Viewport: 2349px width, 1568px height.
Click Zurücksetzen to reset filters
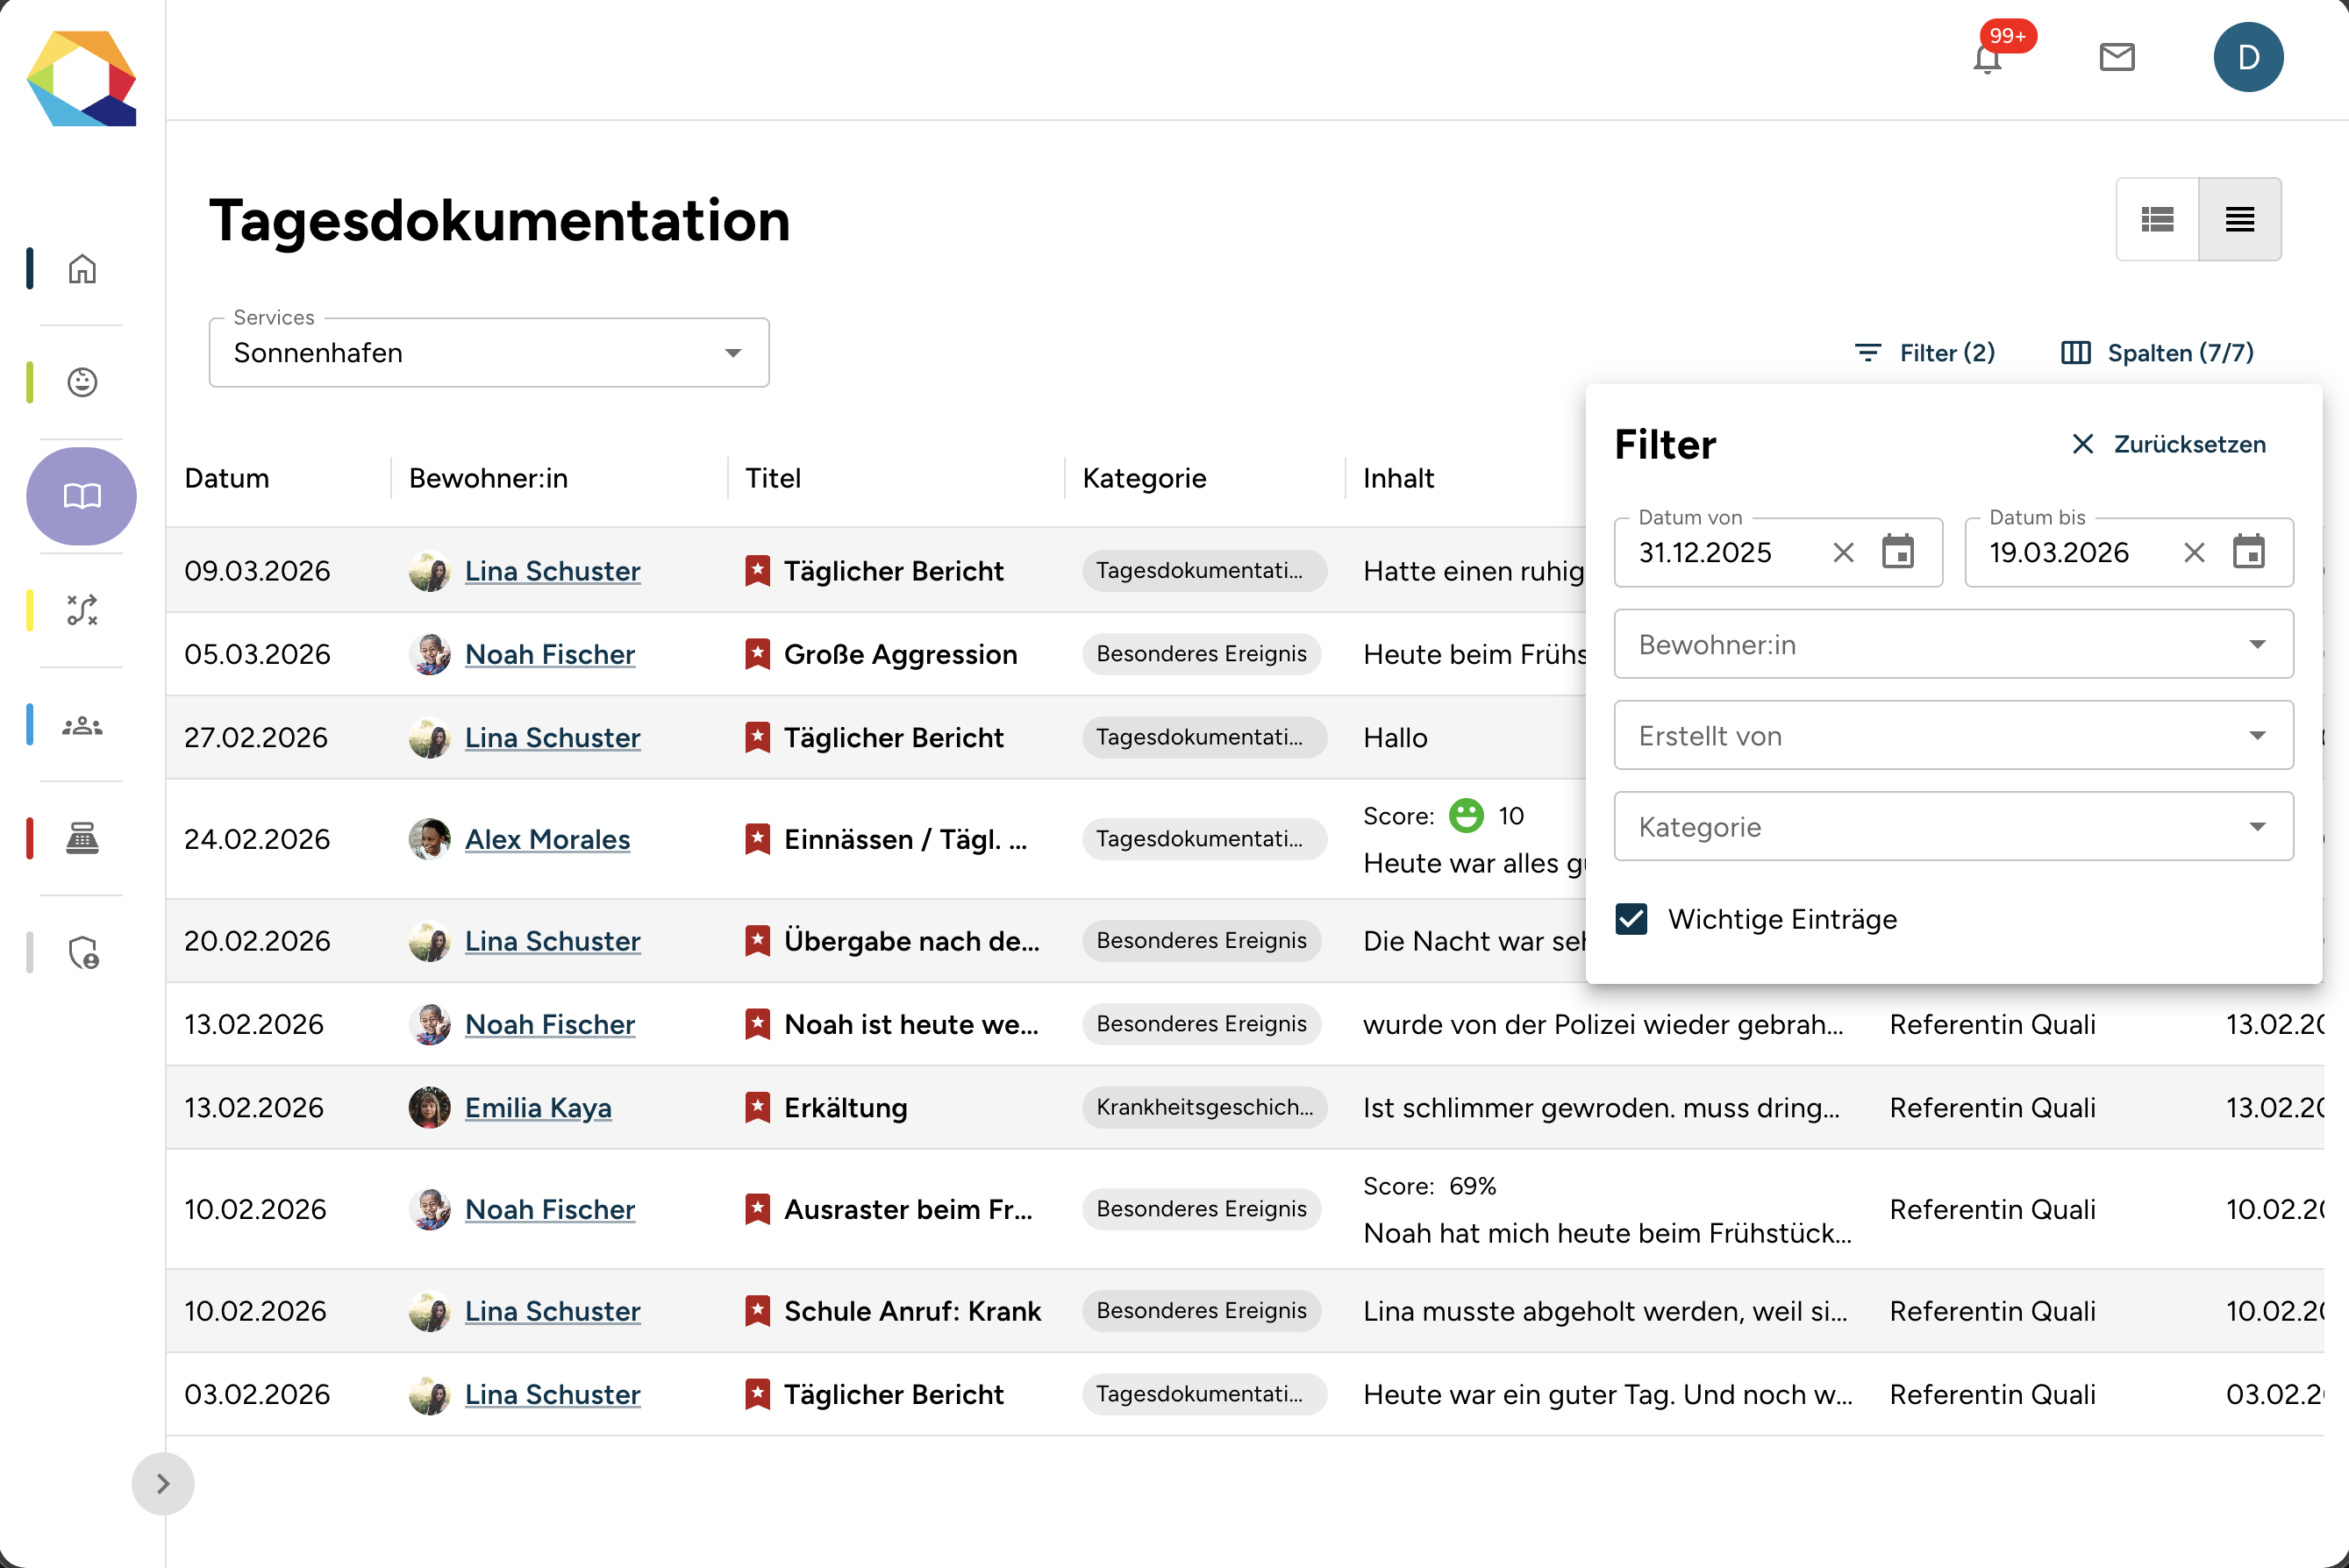2168,444
